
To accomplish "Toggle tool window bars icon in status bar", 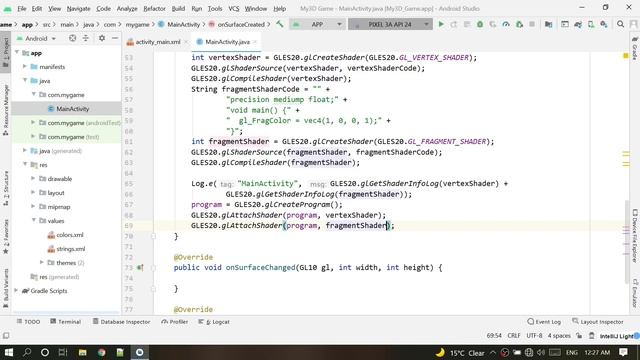I will (x=6, y=336).
